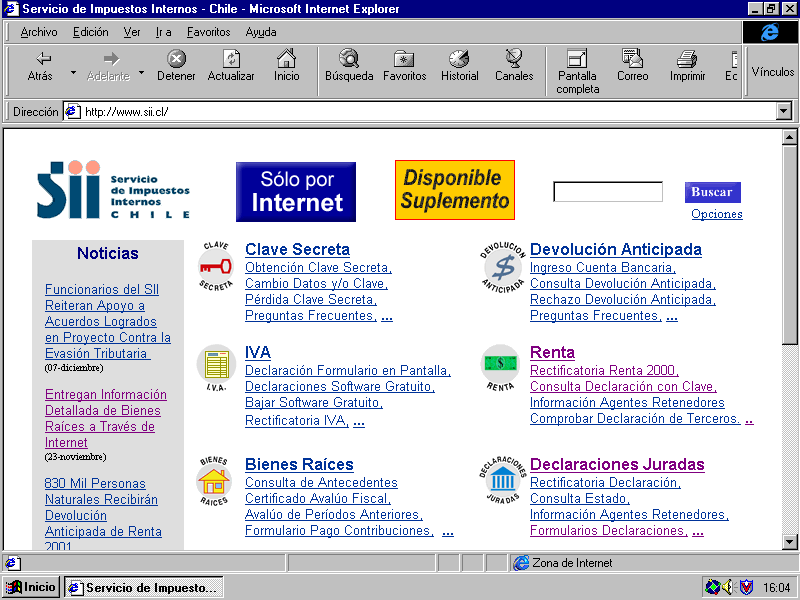Open the Atrás history dropdown arrow

coord(73,72)
